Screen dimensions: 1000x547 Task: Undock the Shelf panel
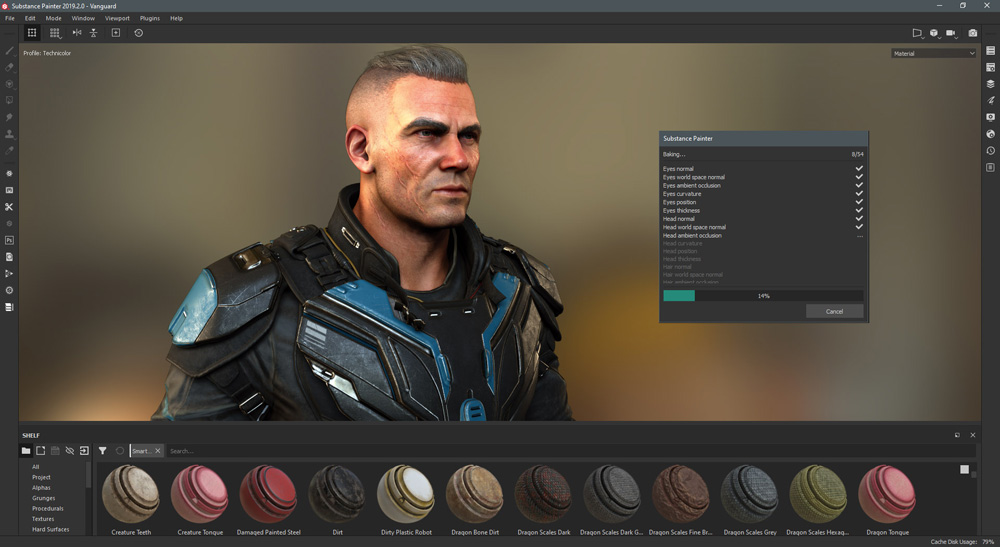pyautogui.click(x=957, y=435)
